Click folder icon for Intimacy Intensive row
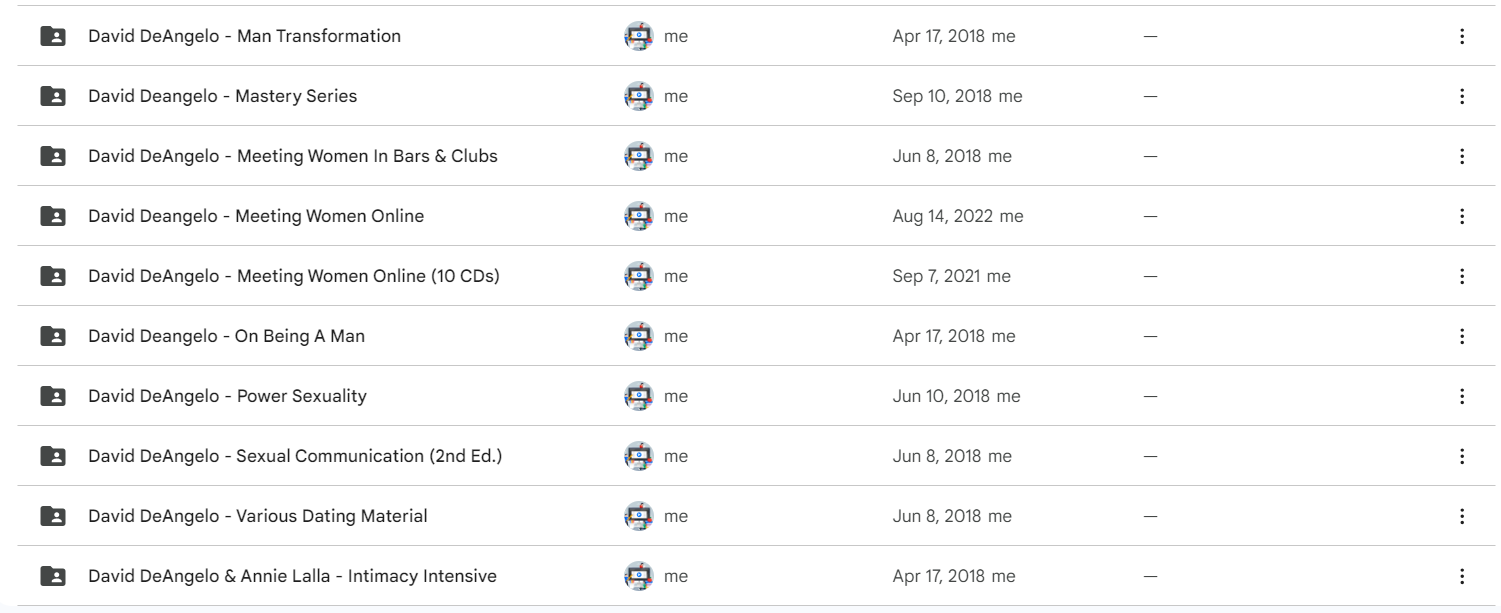This screenshot has width=1501, height=613. click(x=53, y=576)
